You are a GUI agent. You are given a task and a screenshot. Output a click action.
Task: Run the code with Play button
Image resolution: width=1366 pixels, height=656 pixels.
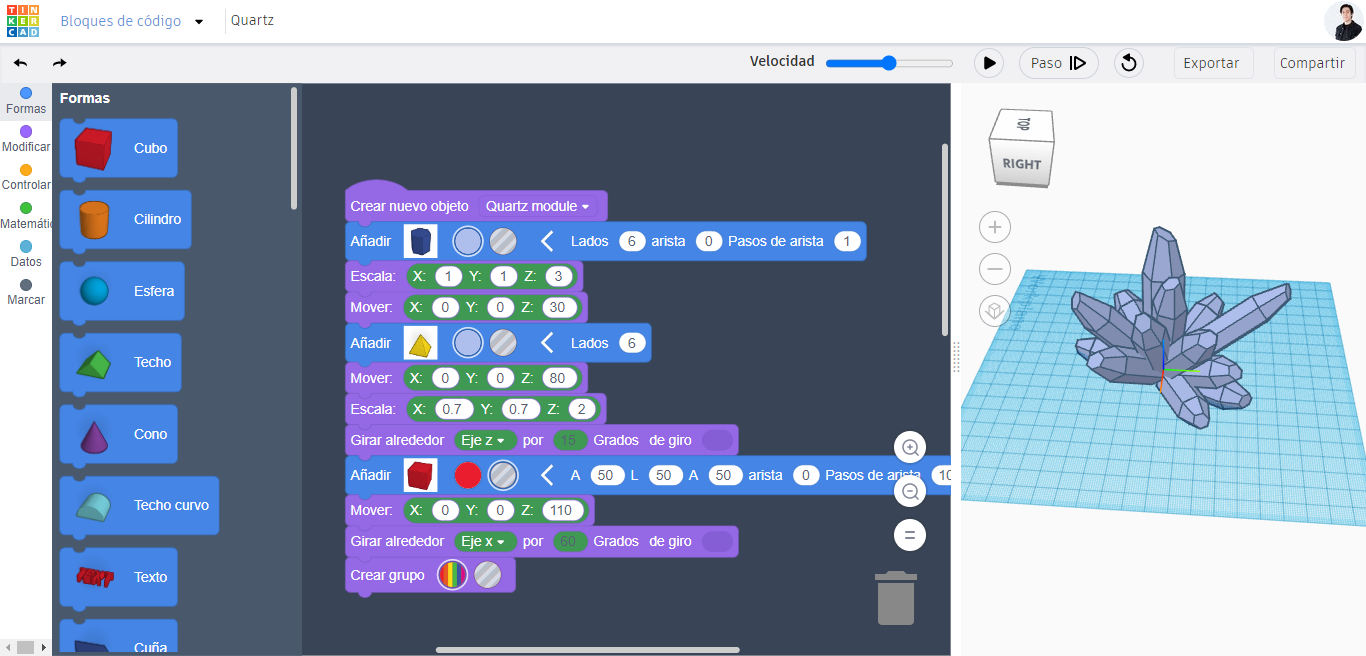pyautogui.click(x=989, y=63)
